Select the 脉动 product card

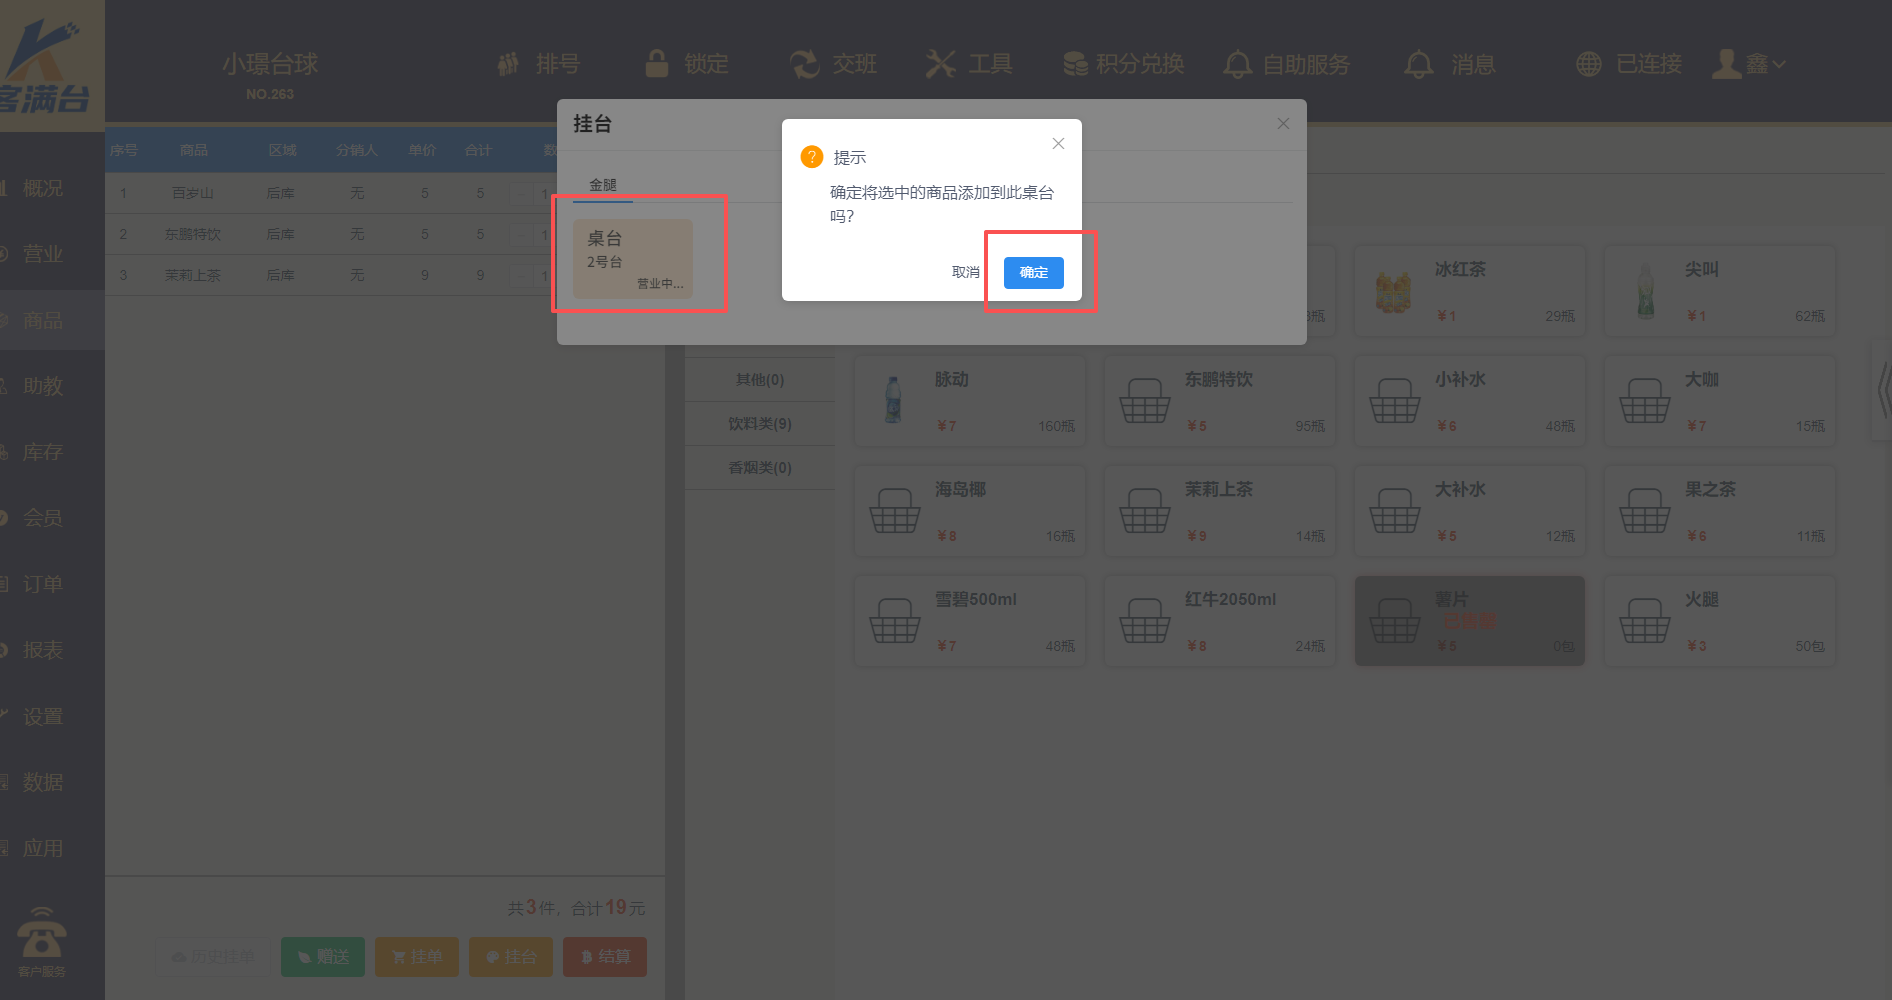(x=969, y=400)
